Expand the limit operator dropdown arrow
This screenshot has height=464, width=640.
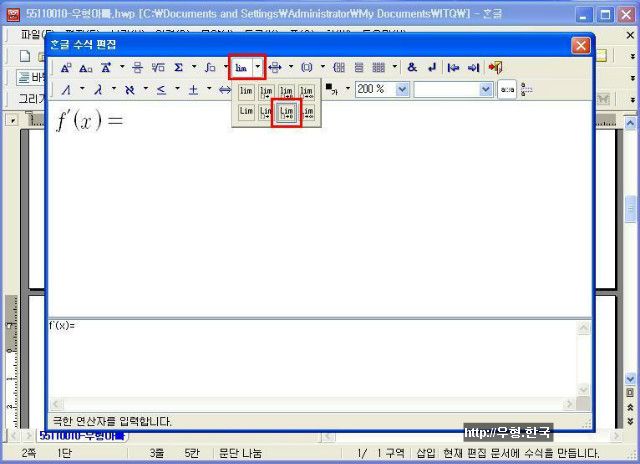point(258,67)
